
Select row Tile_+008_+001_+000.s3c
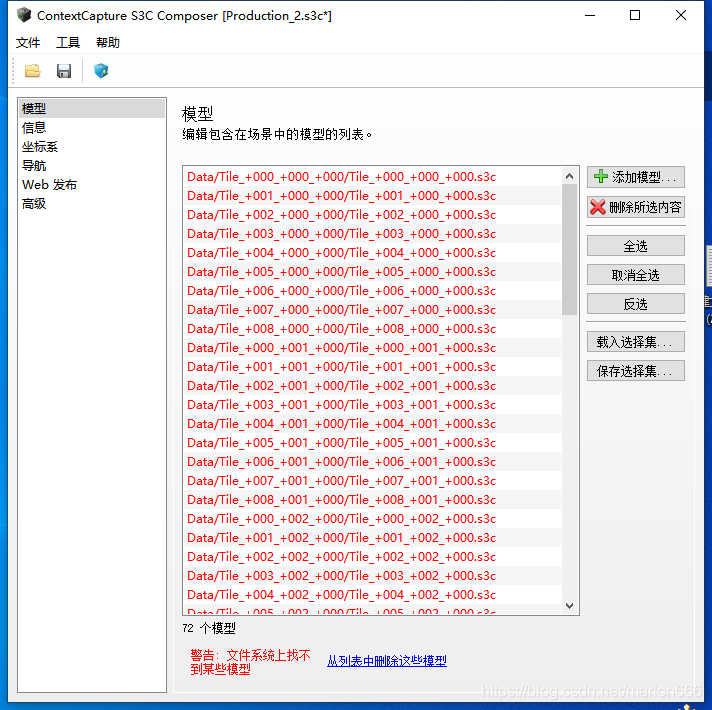(x=372, y=500)
